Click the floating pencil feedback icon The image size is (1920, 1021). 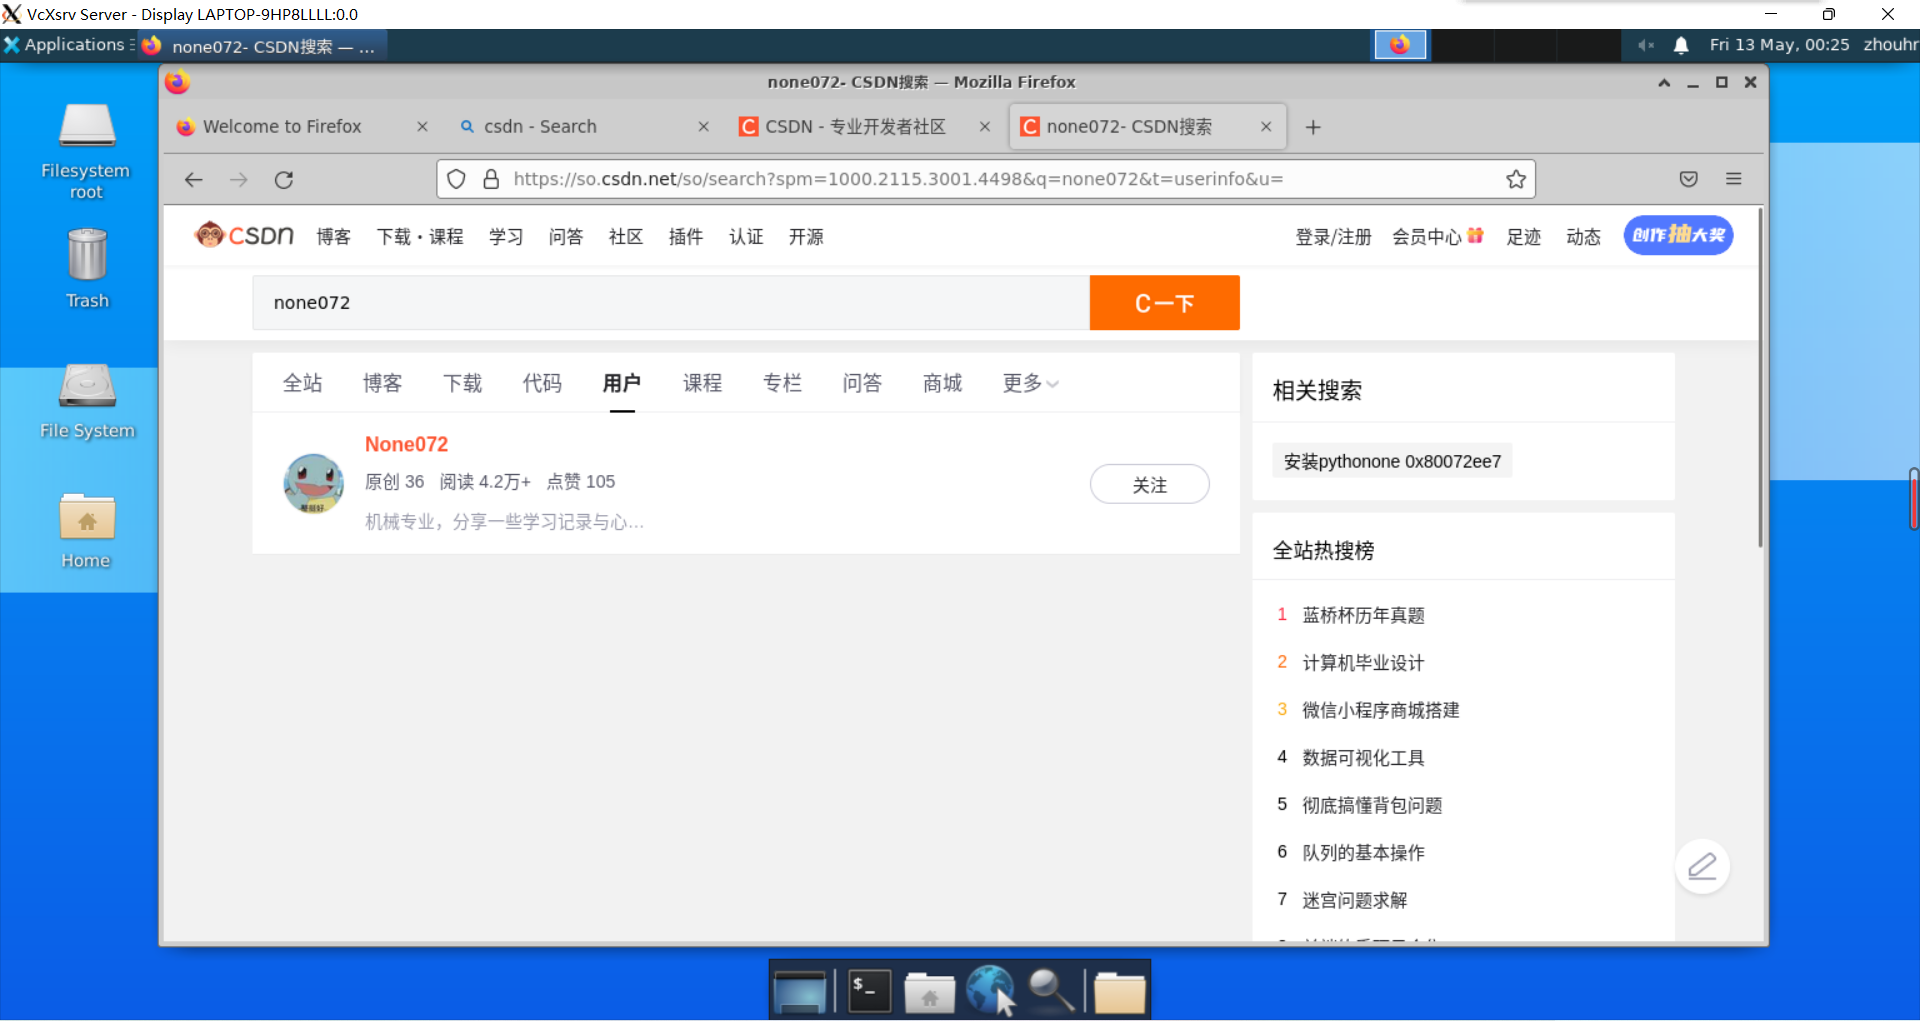click(1702, 866)
